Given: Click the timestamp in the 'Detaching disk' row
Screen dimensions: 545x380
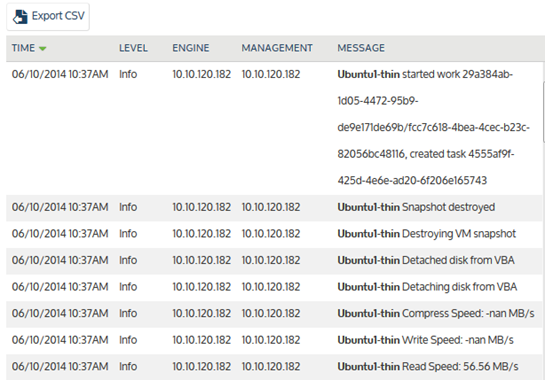Looking at the screenshot, I should click(x=60, y=287).
